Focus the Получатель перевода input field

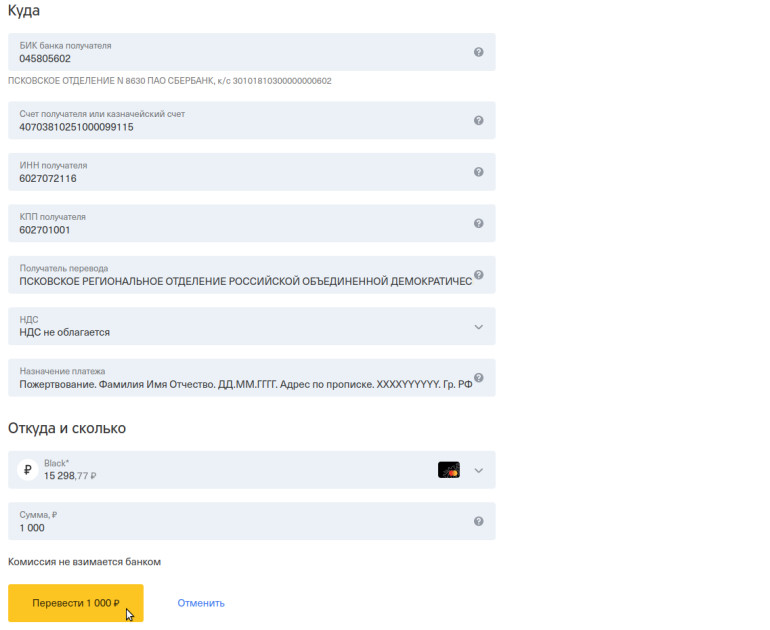[251, 274]
